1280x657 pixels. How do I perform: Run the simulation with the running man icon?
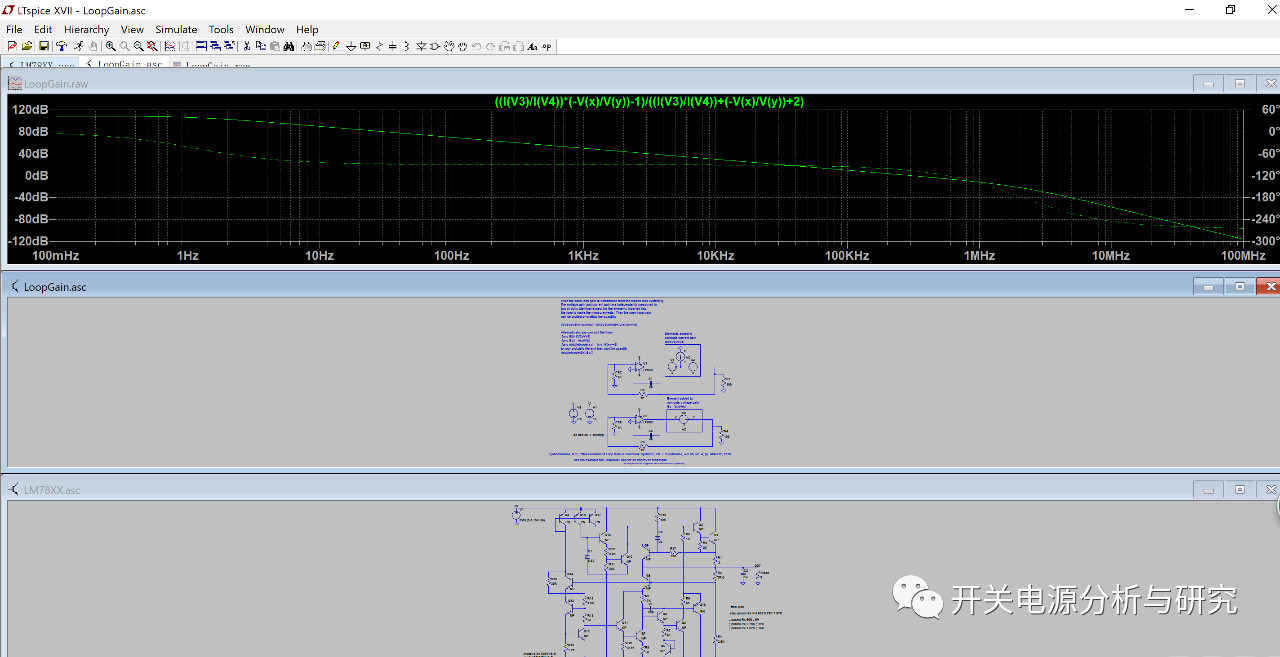(x=79, y=46)
